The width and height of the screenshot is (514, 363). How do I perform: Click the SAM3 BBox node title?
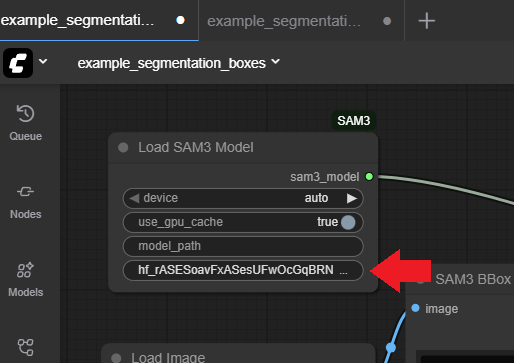point(473,279)
